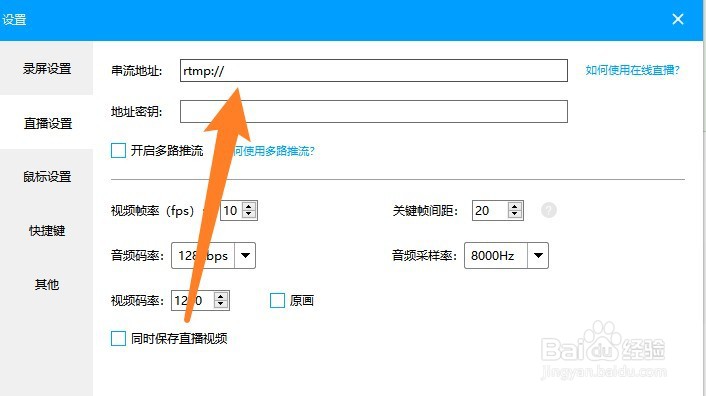Click the rtmp:// stream address field
This screenshot has width=706, height=396.
point(374,71)
